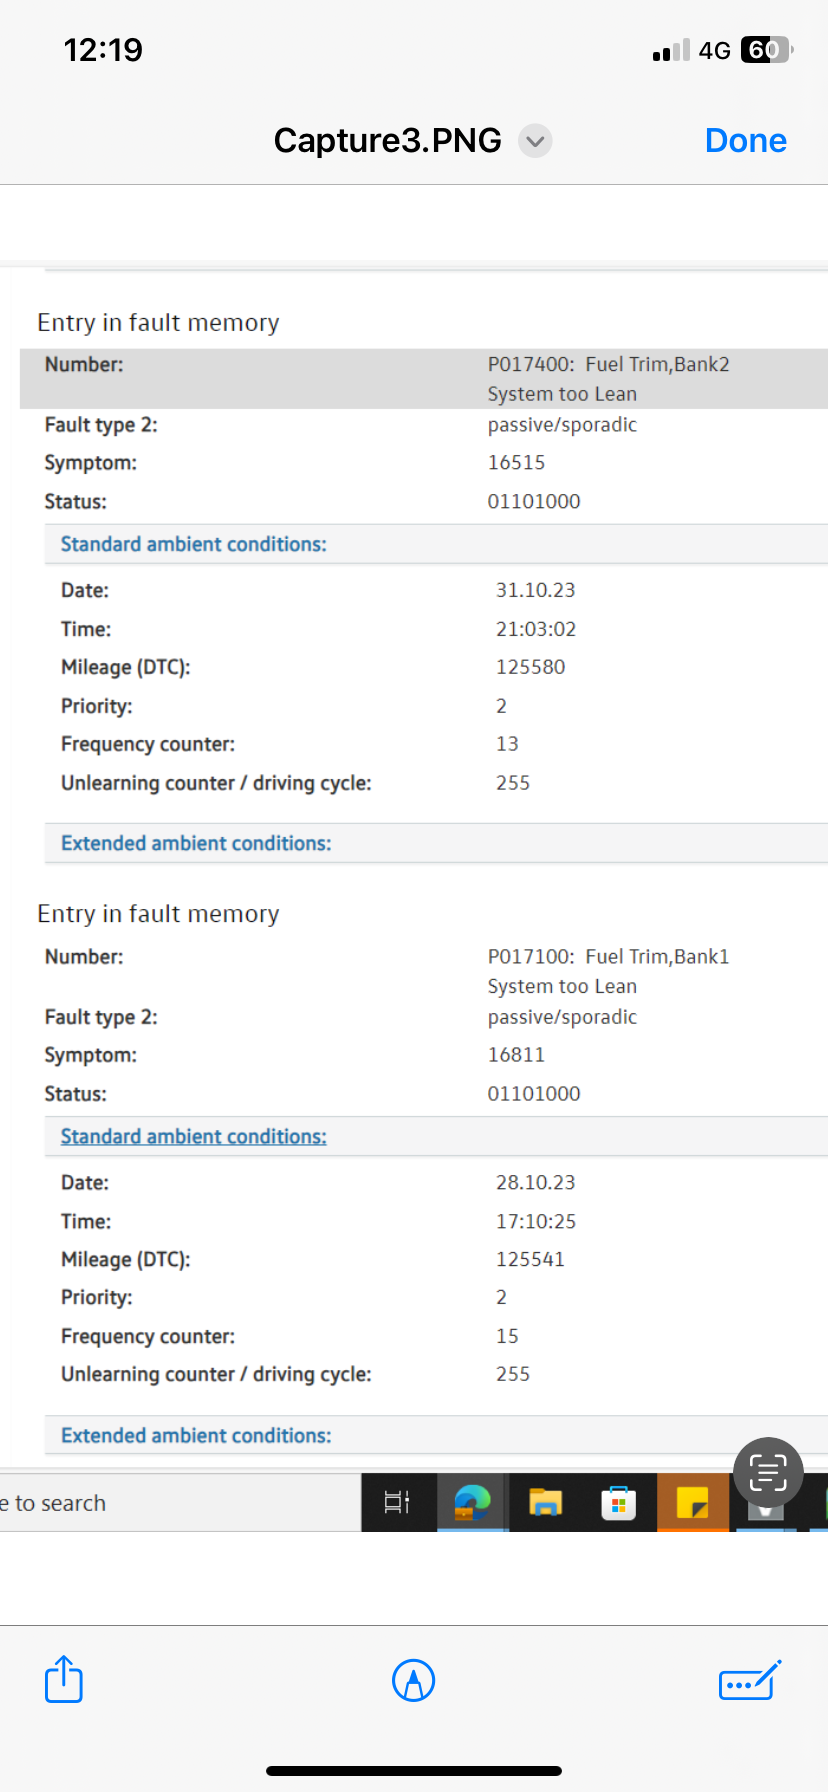Tap the Capture3.PNG file title
Viewport: 828px width, 1792px height.
(x=387, y=141)
